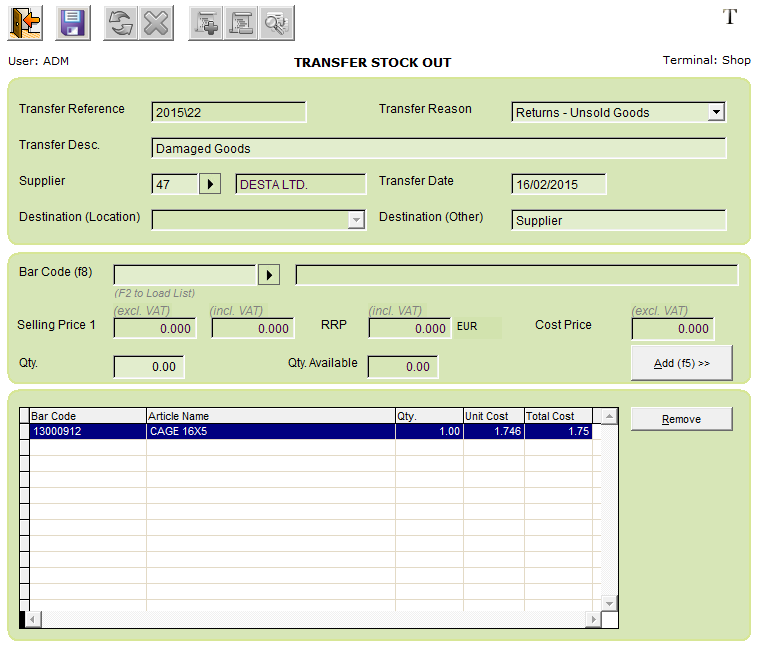
Task: Click the new document plus icon
Action: click(207, 23)
